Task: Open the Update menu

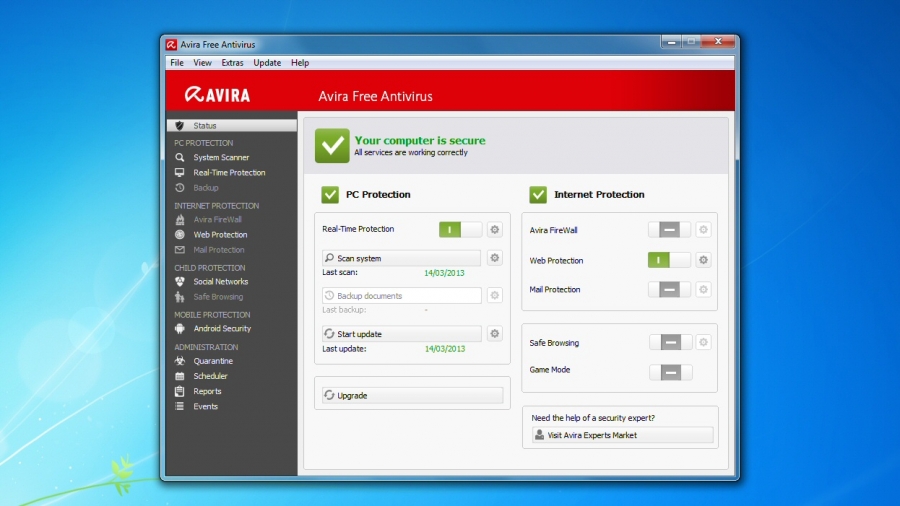Action: point(267,63)
